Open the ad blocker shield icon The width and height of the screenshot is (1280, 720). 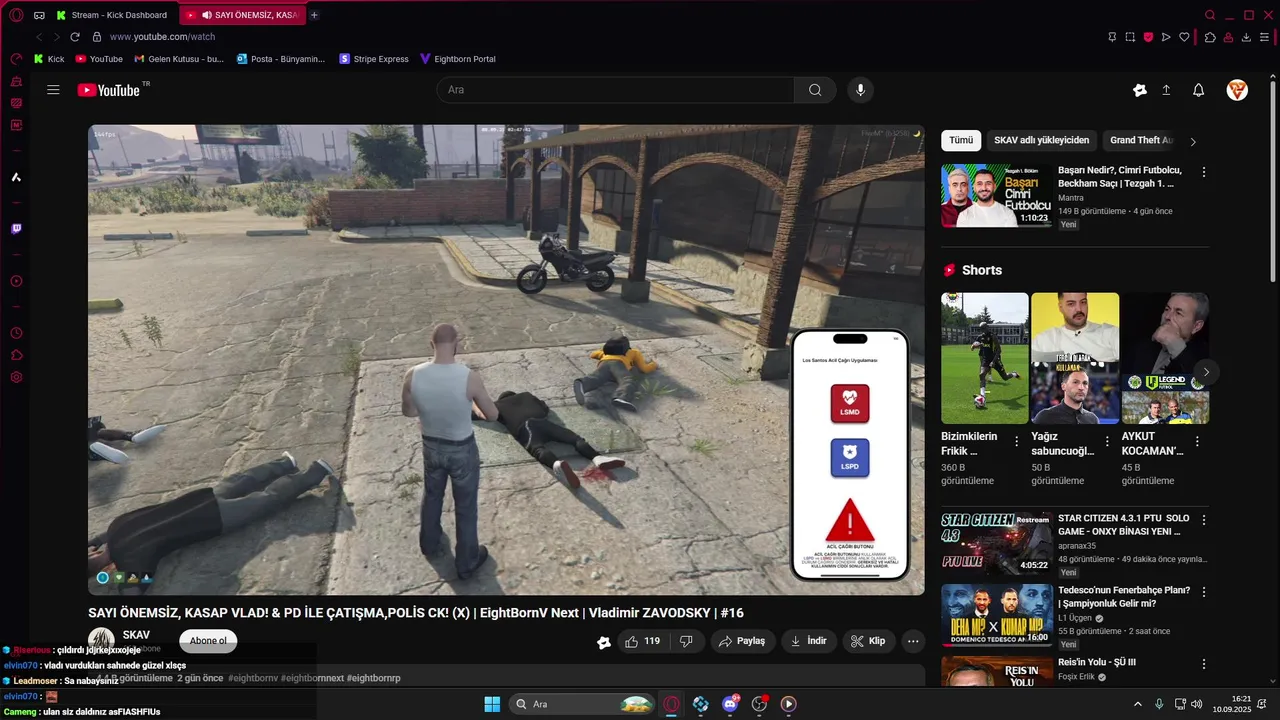tap(1148, 37)
